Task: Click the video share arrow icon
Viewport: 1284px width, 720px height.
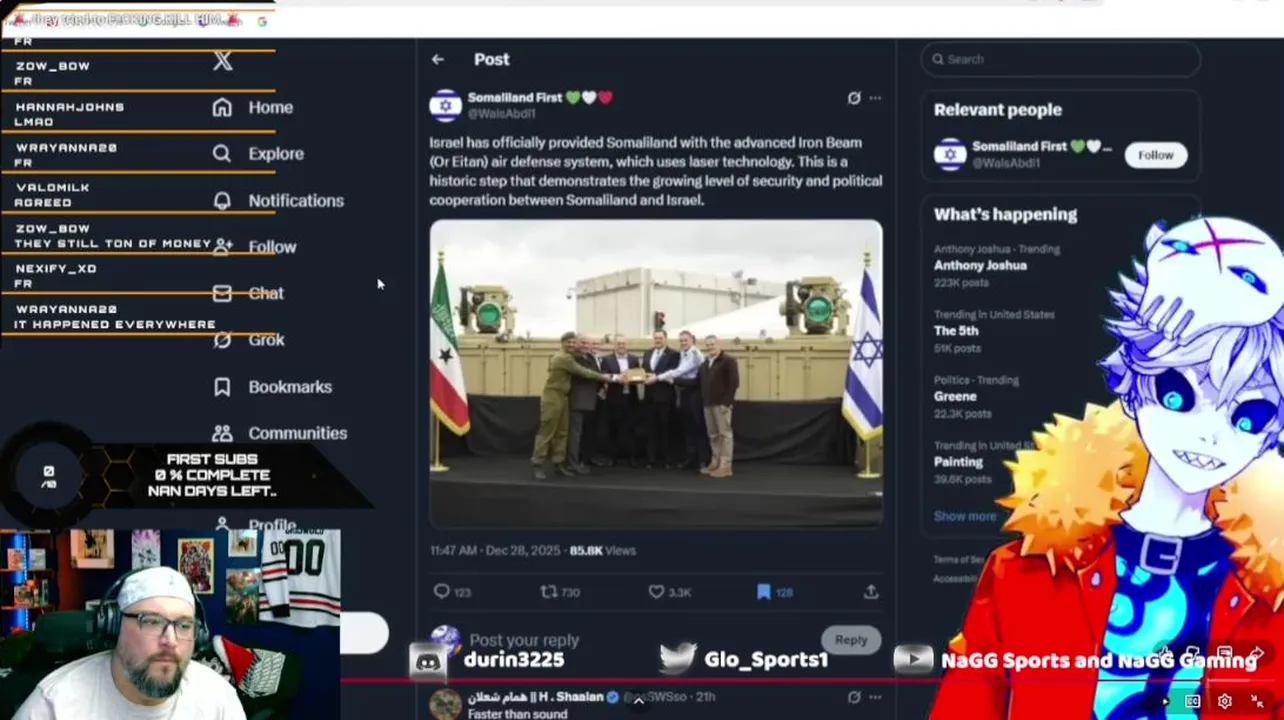Action: pos(1257,655)
